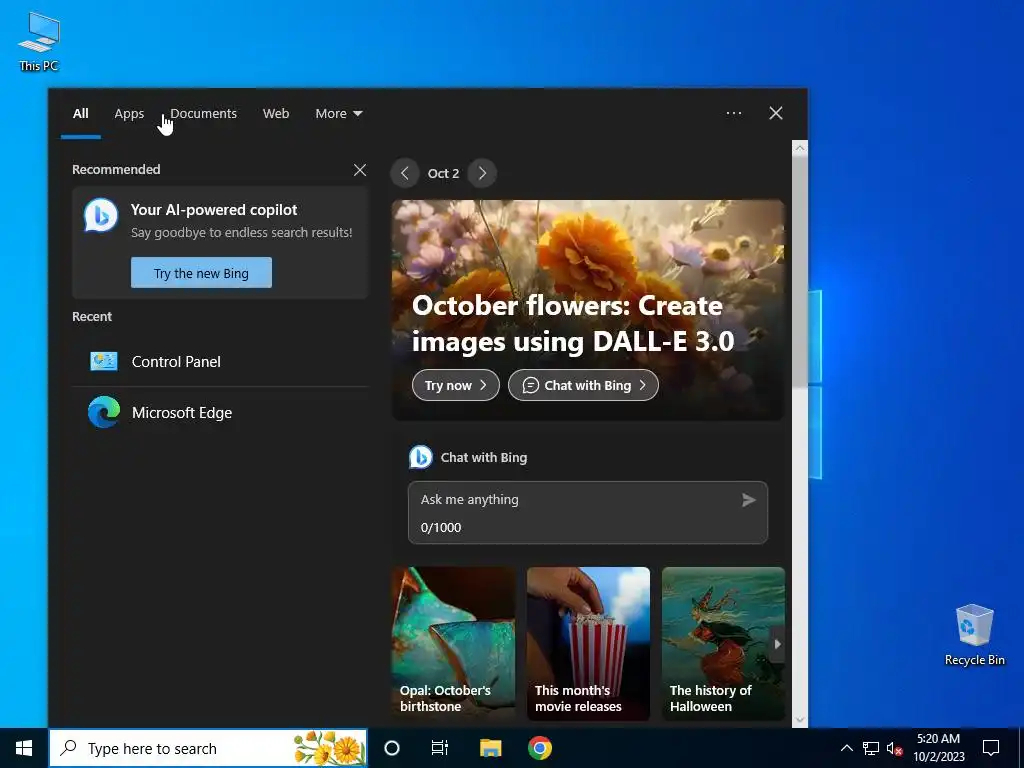Click the Try now button
This screenshot has width=1024, height=768.
(455, 385)
